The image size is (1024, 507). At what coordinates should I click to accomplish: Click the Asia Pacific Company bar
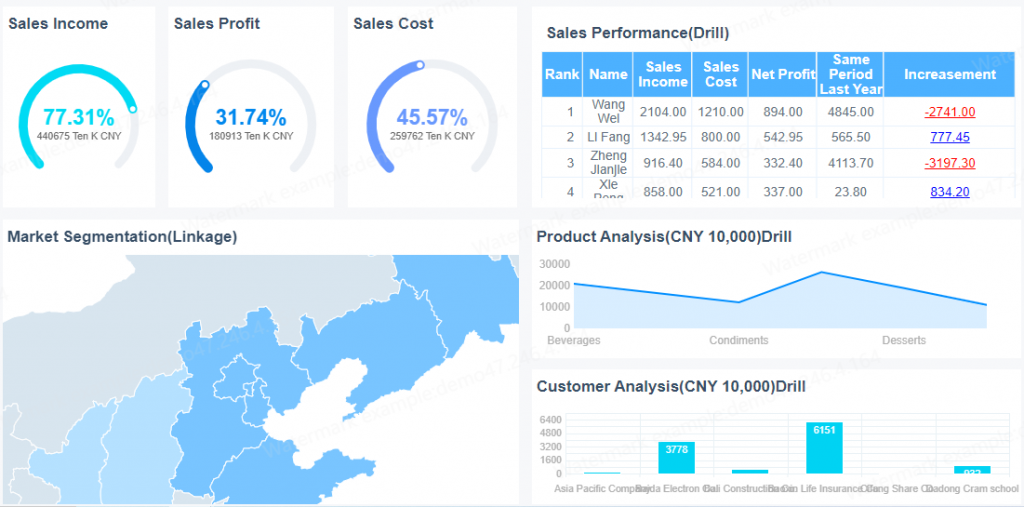[602, 472]
